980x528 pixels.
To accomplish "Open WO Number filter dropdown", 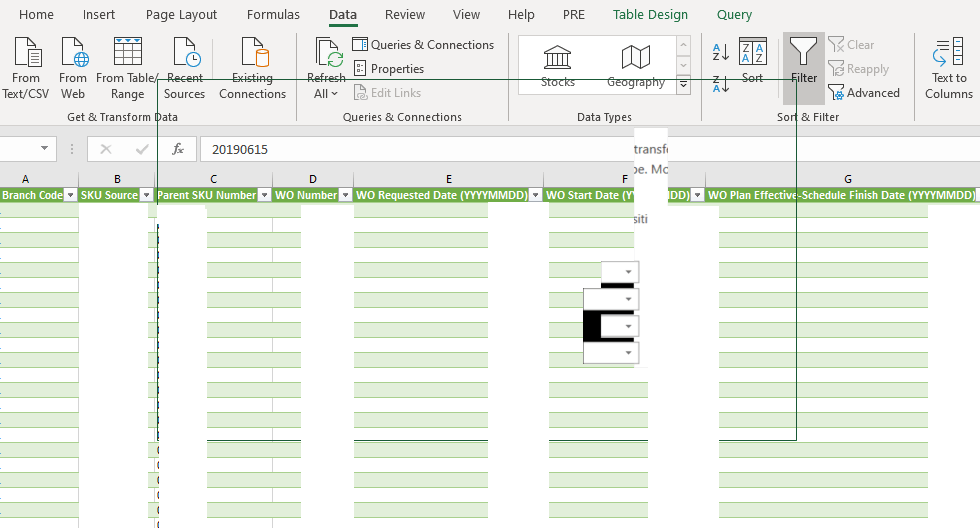I will [345, 195].
